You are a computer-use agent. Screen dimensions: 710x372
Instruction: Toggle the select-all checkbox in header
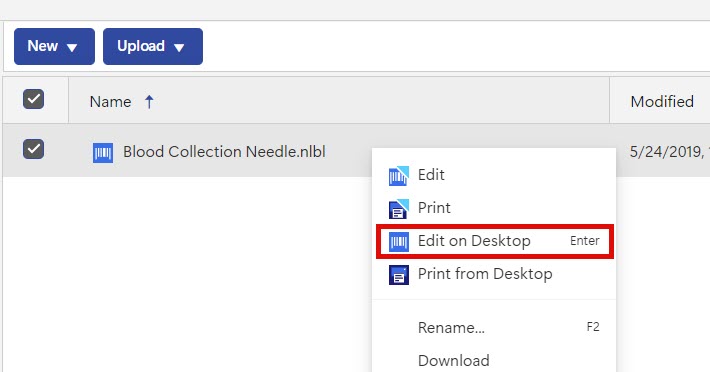pos(34,99)
